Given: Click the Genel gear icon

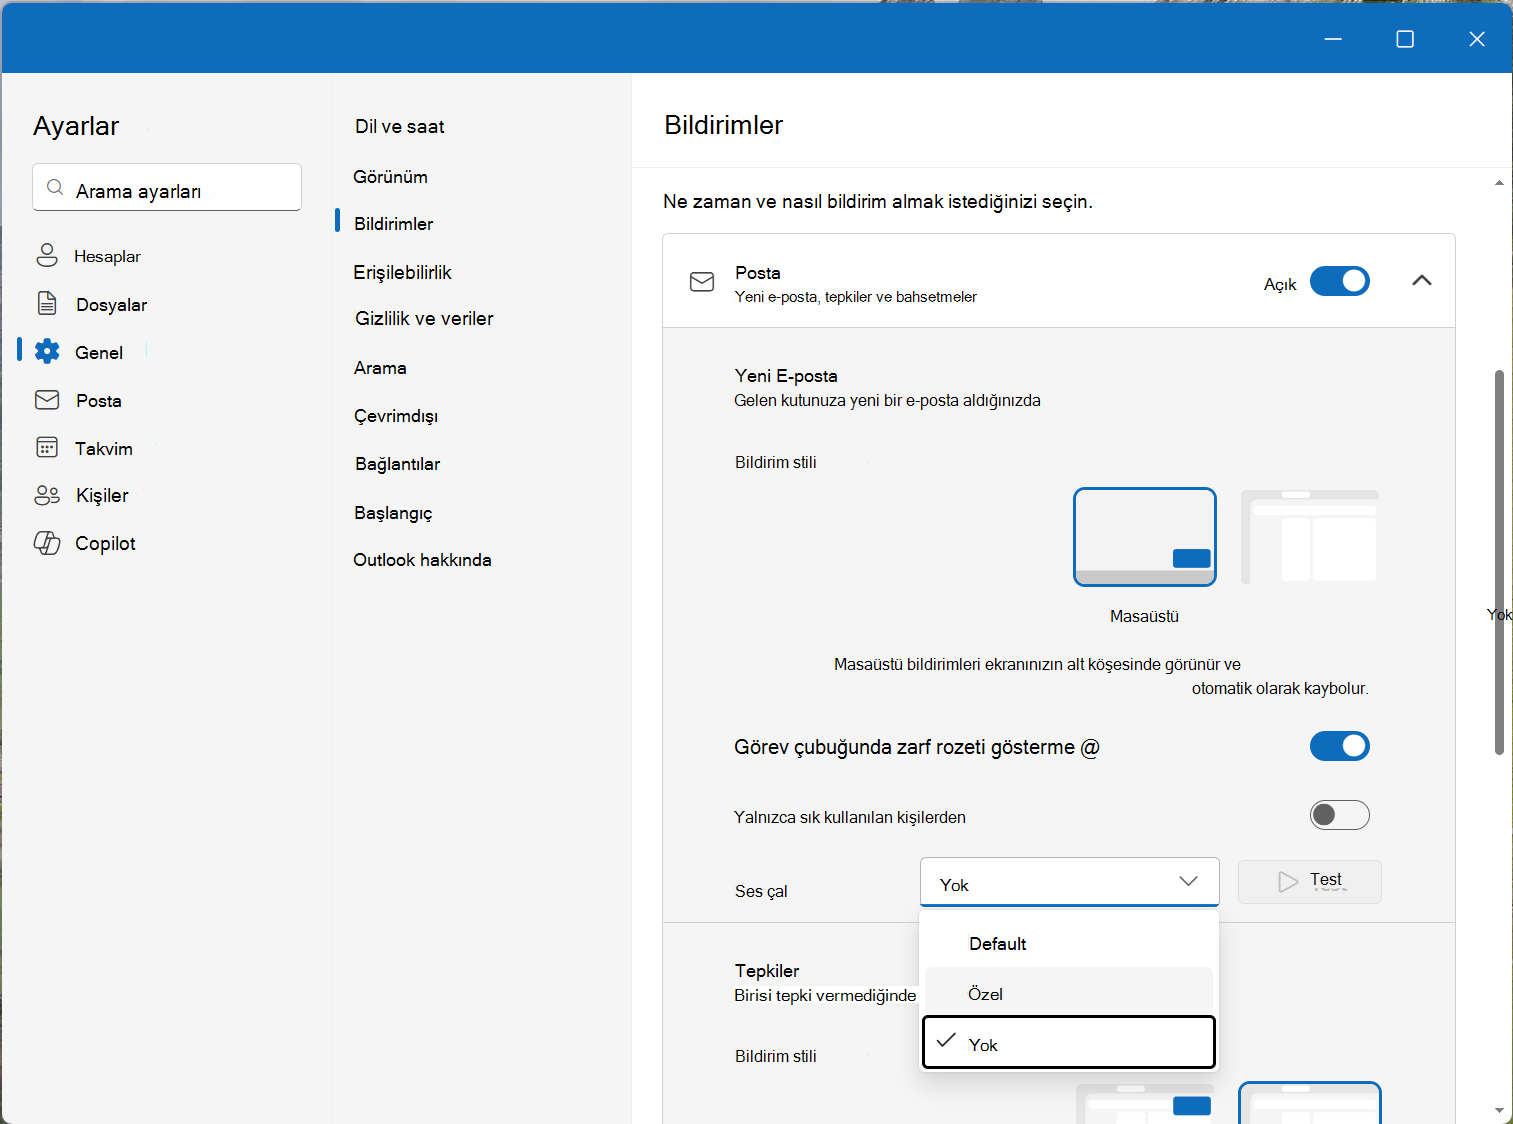Looking at the screenshot, I should click(x=47, y=351).
